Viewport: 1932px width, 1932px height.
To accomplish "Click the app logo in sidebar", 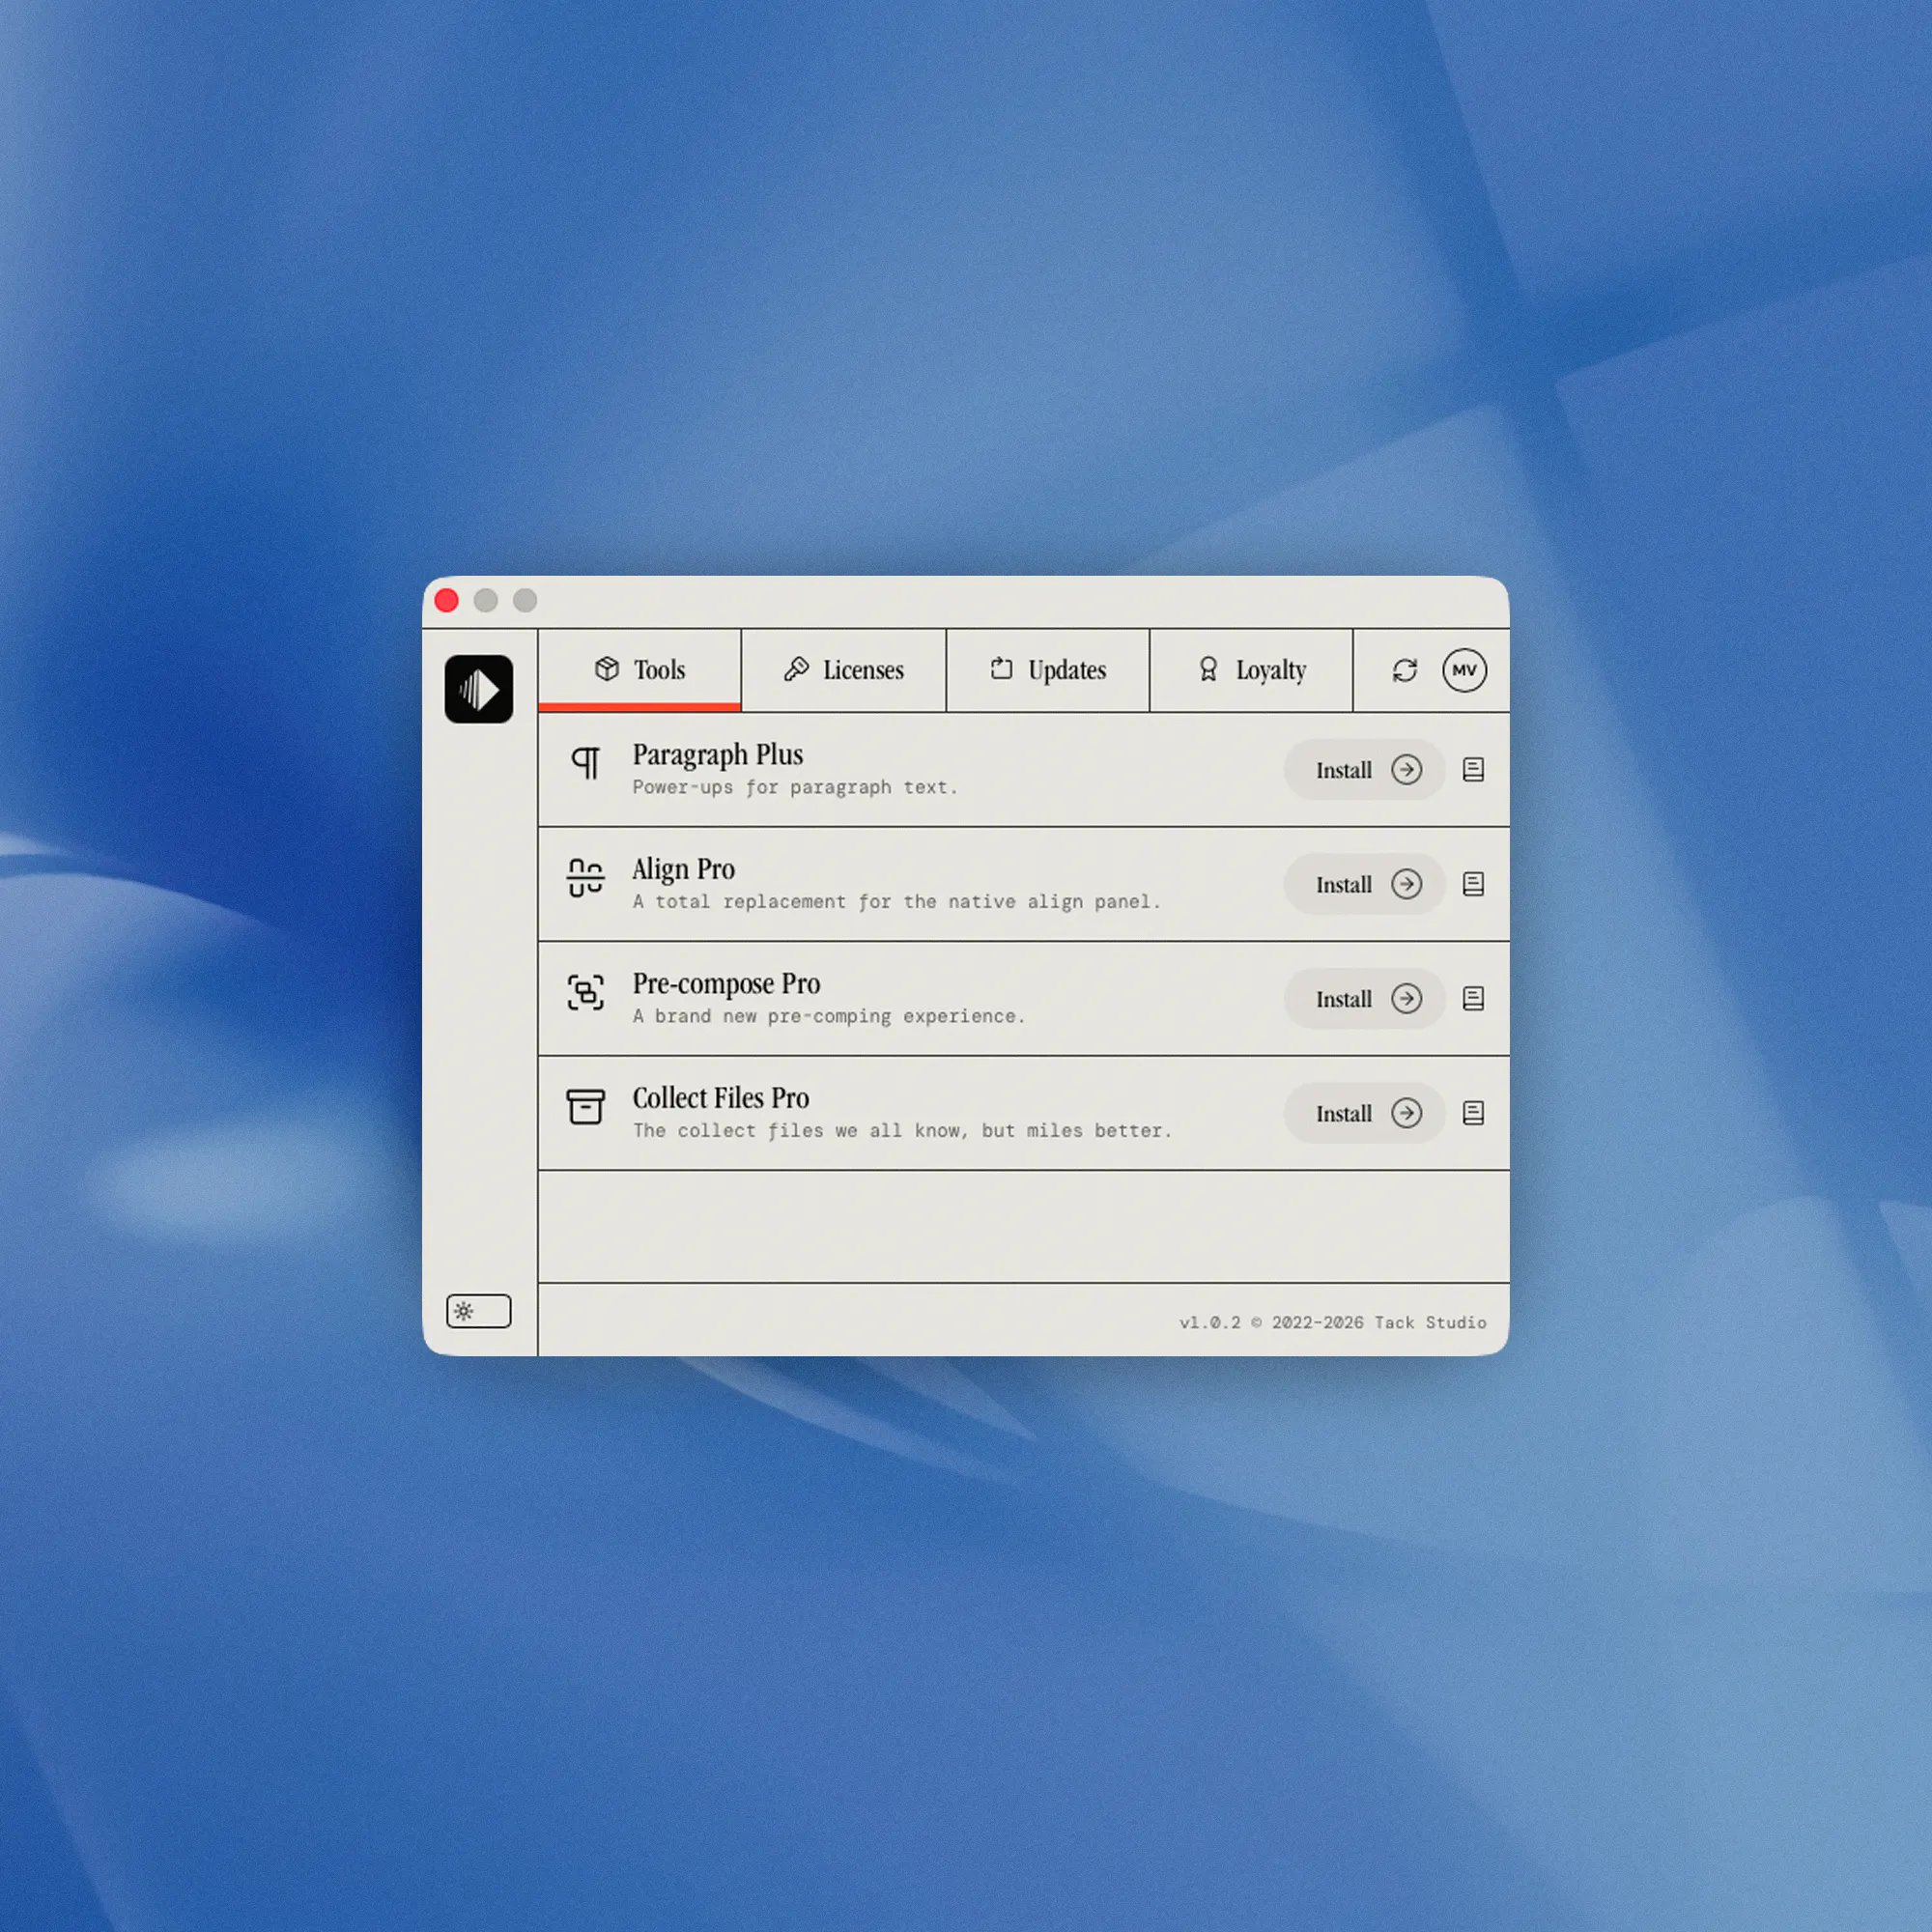I will [x=479, y=689].
